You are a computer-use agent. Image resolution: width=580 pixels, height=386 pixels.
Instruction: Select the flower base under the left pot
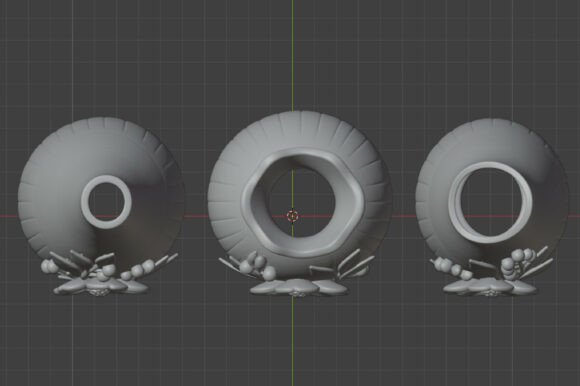pos(101,287)
